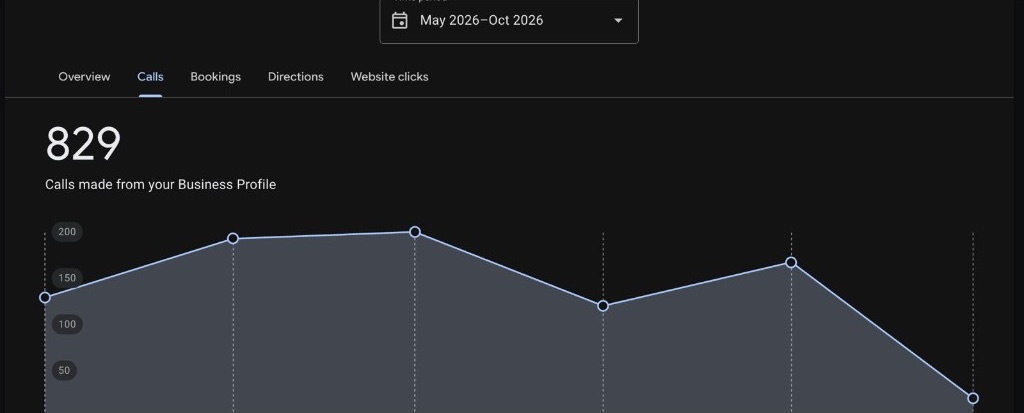Click the 829 total calls number
This screenshot has height=413, width=1024.
[x=84, y=144]
